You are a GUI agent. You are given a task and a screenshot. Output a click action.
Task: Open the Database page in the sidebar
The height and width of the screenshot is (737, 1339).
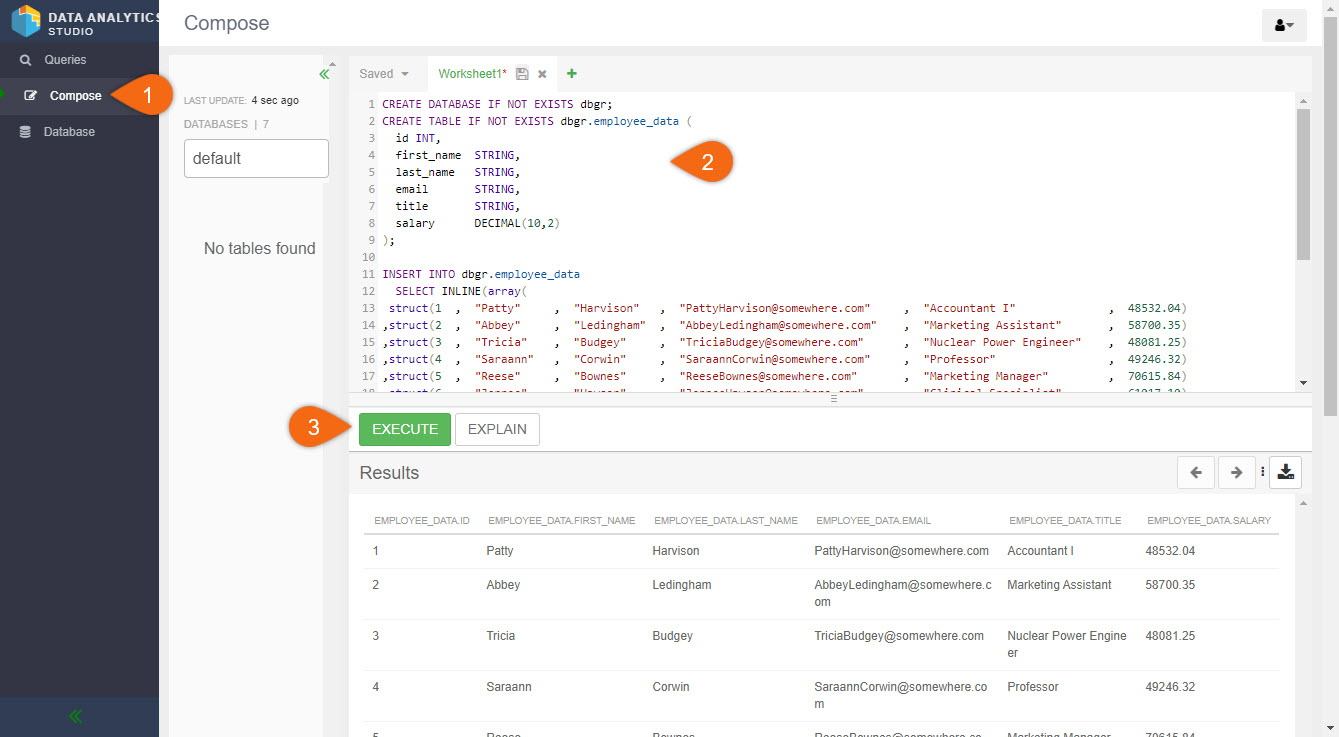pyautogui.click(x=69, y=132)
